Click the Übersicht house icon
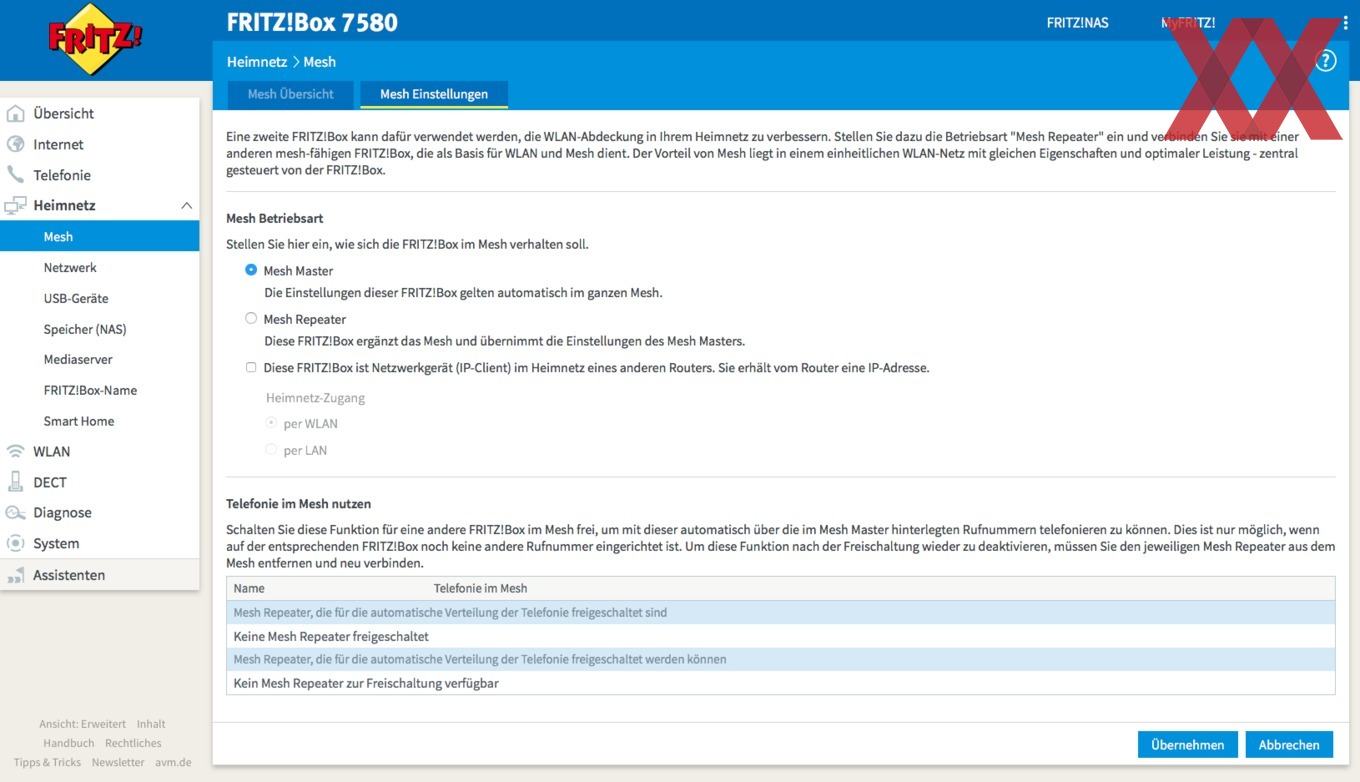The image size is (1360, 782). tap(15, 113)
